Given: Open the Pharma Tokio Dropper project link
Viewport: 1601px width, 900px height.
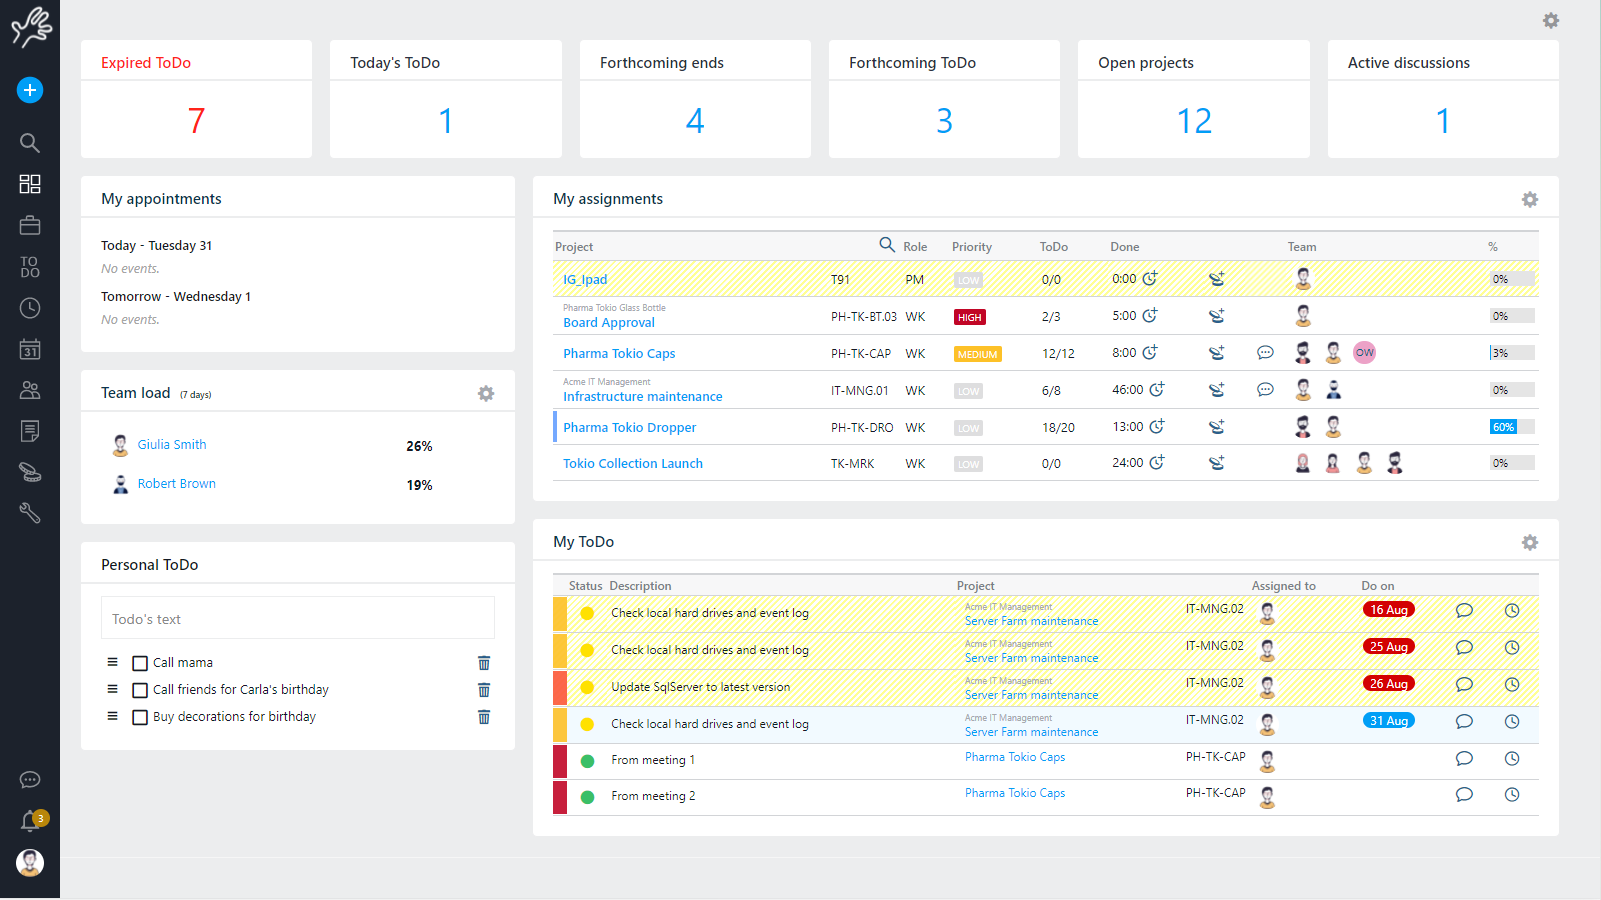Looking at the screenshot, I should click(629, 428).
